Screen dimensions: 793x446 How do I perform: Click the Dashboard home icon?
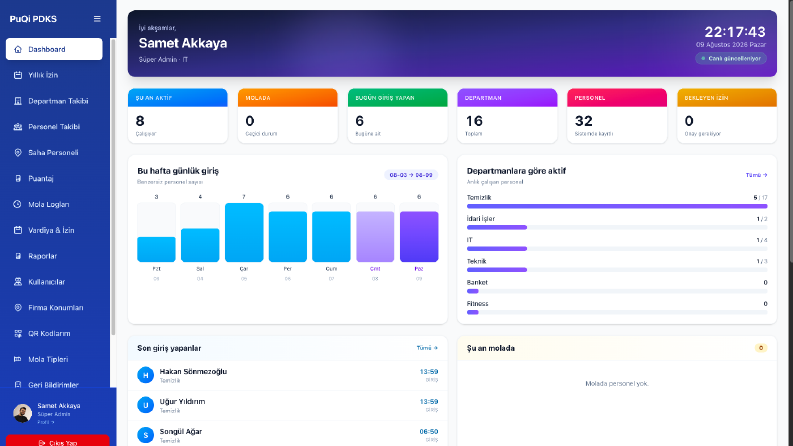pos(18,49)
